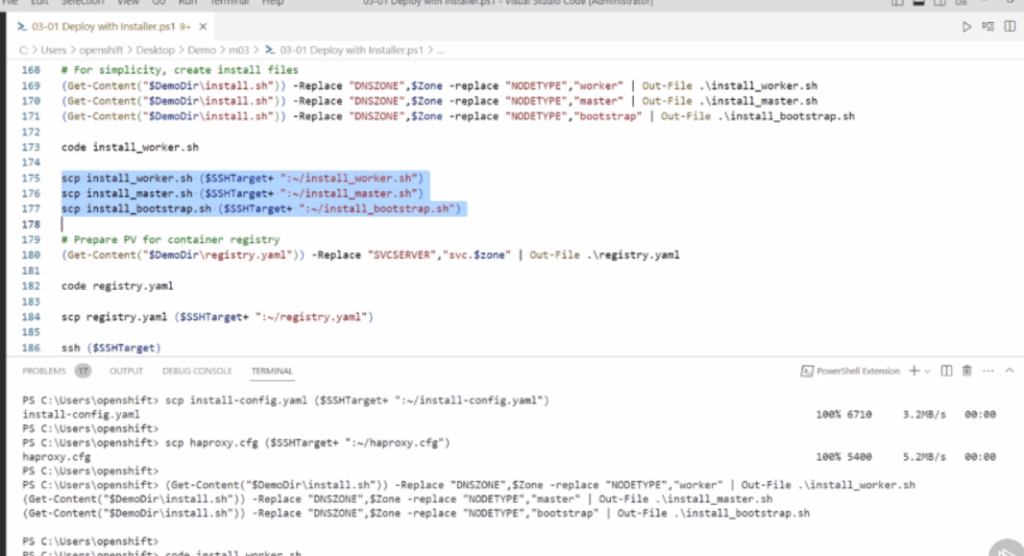This screenshot has height=556, width=1024.
Task: Split the editor to the right
Action: (x=1010, y=27)
